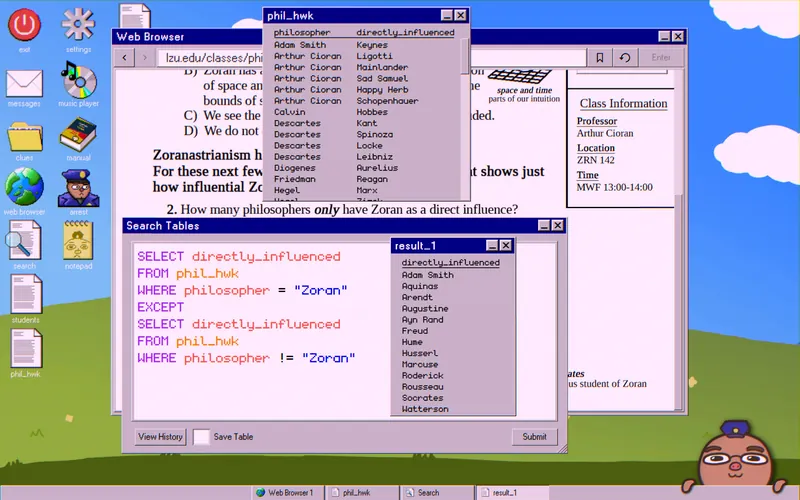Select Hume row in result_1
Viewport: 800px width, 500px height.
[x=412, y=342]
